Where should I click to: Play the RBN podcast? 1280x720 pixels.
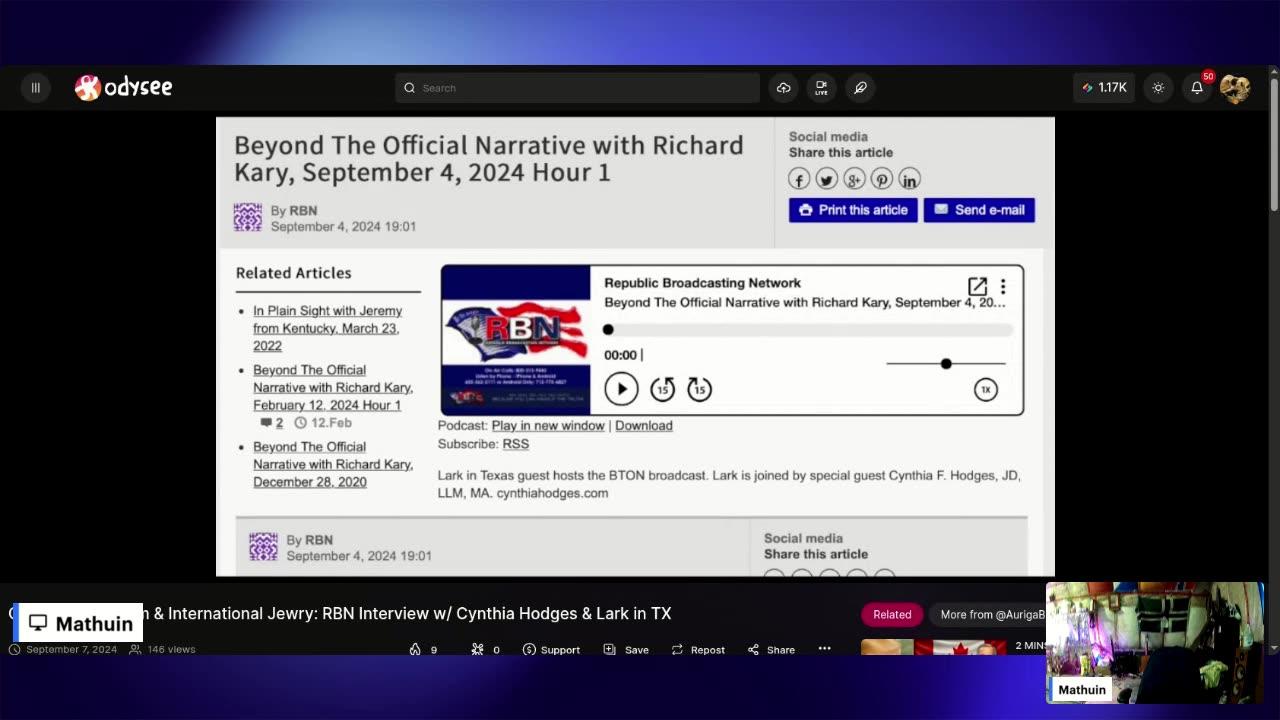(621, 389)
